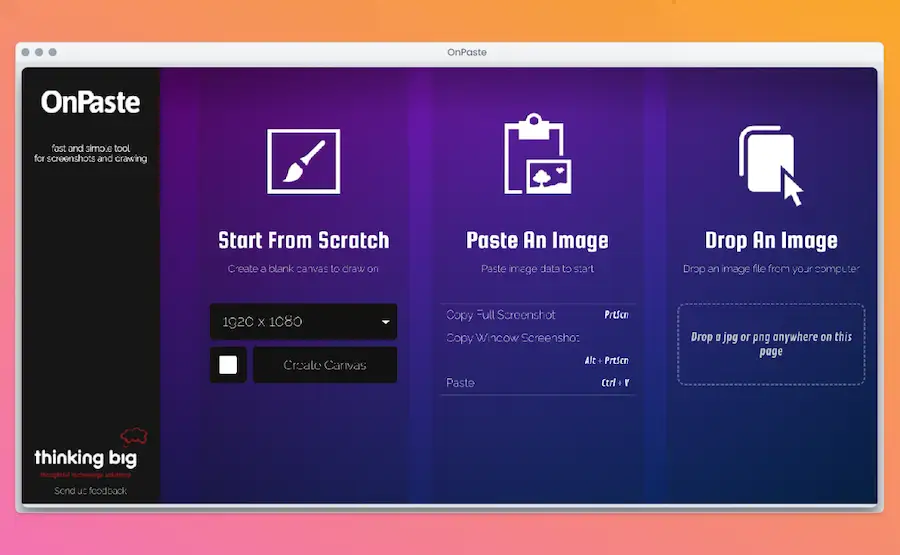Click the OnPaste window title

click(467, 52)
